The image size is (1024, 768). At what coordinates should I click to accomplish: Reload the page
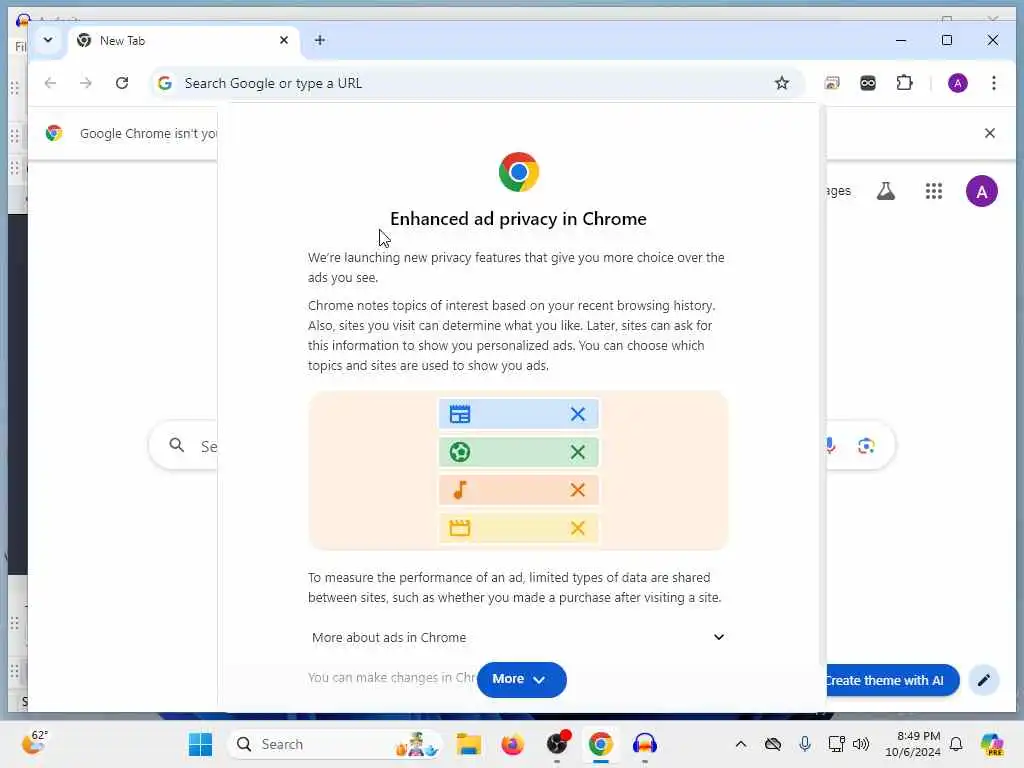(121, 83)
